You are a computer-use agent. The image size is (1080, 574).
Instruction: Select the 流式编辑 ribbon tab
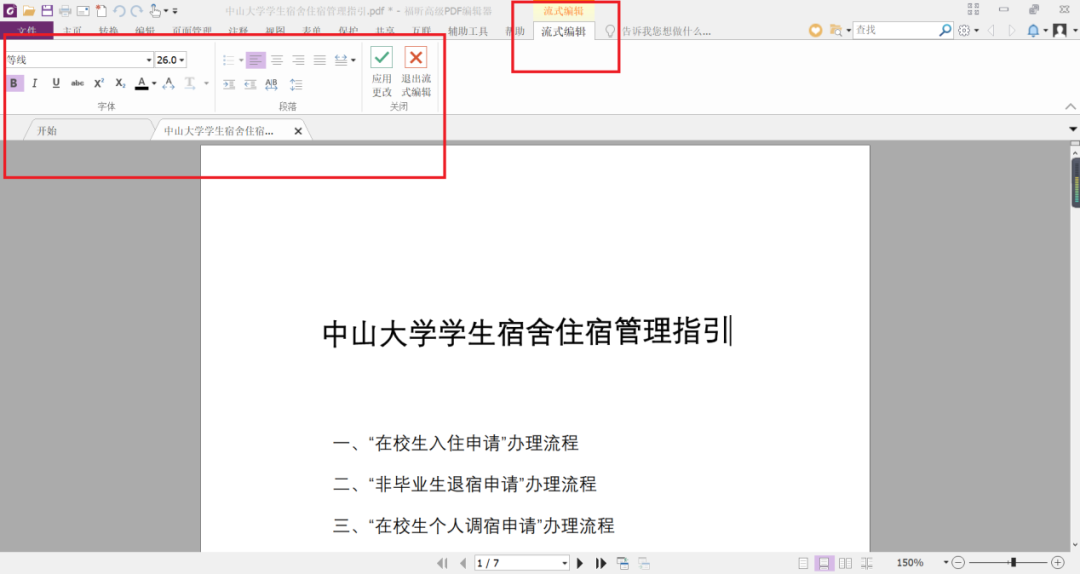click(x=563, y=31)
